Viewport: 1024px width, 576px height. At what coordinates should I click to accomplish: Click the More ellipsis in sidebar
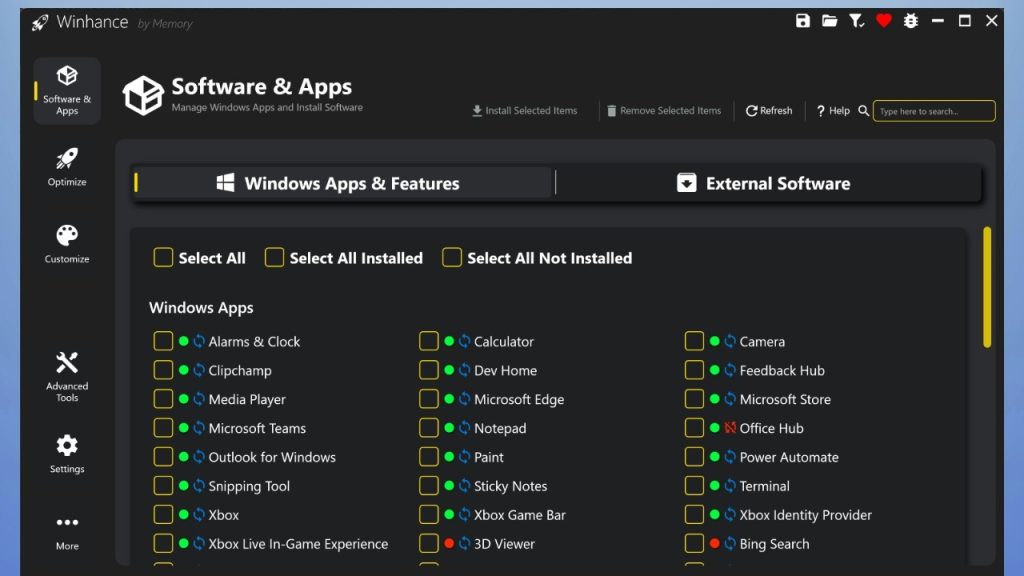click(x=67, y=532)
